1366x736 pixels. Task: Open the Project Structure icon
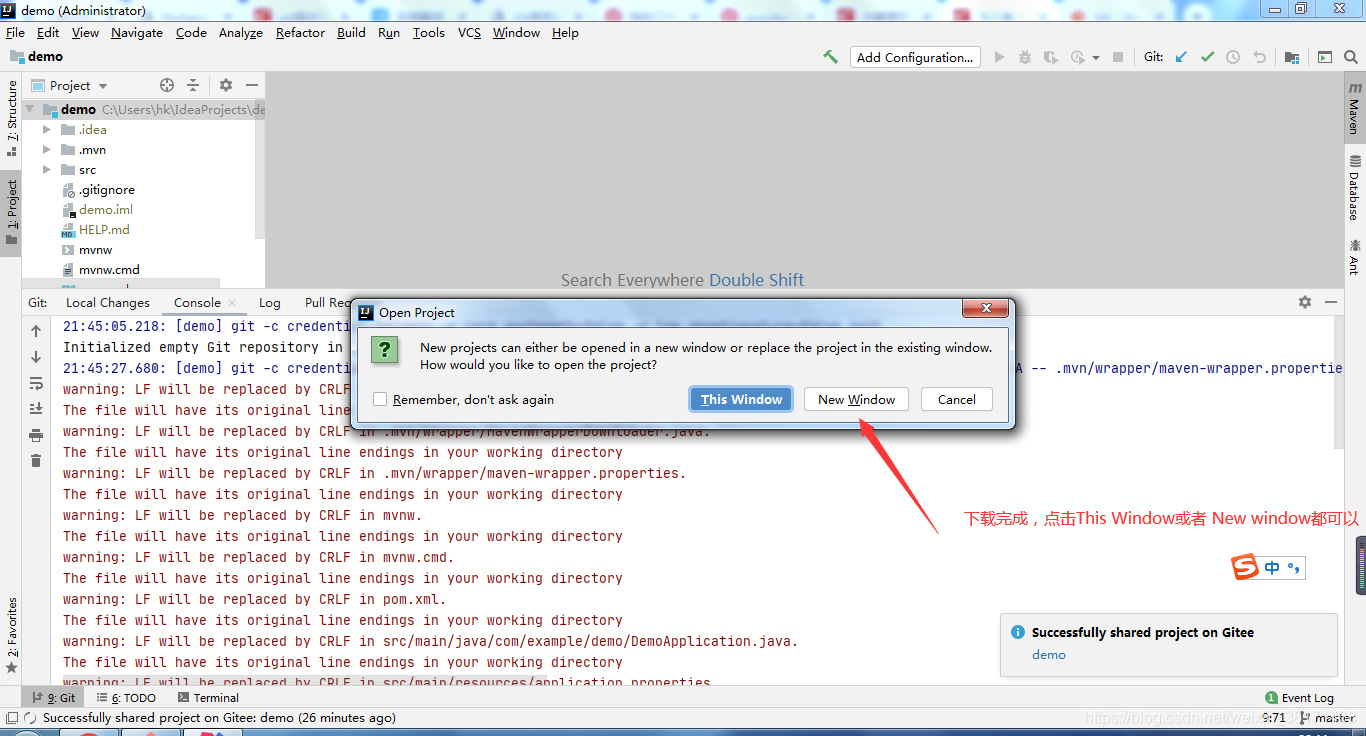tap(1292, 57)
